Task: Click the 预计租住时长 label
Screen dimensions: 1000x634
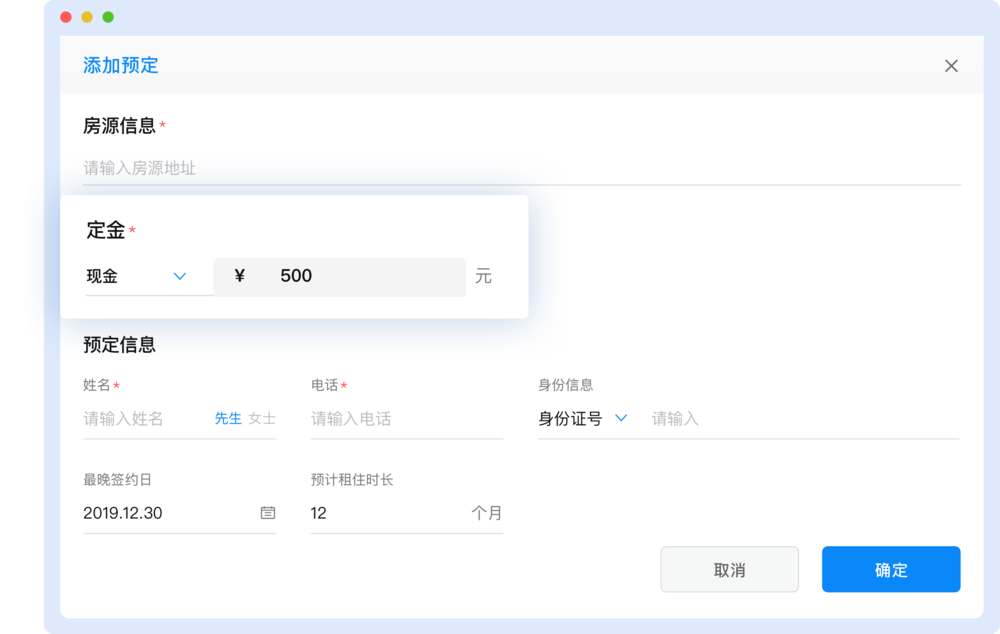Action: [x=351, y=480]
